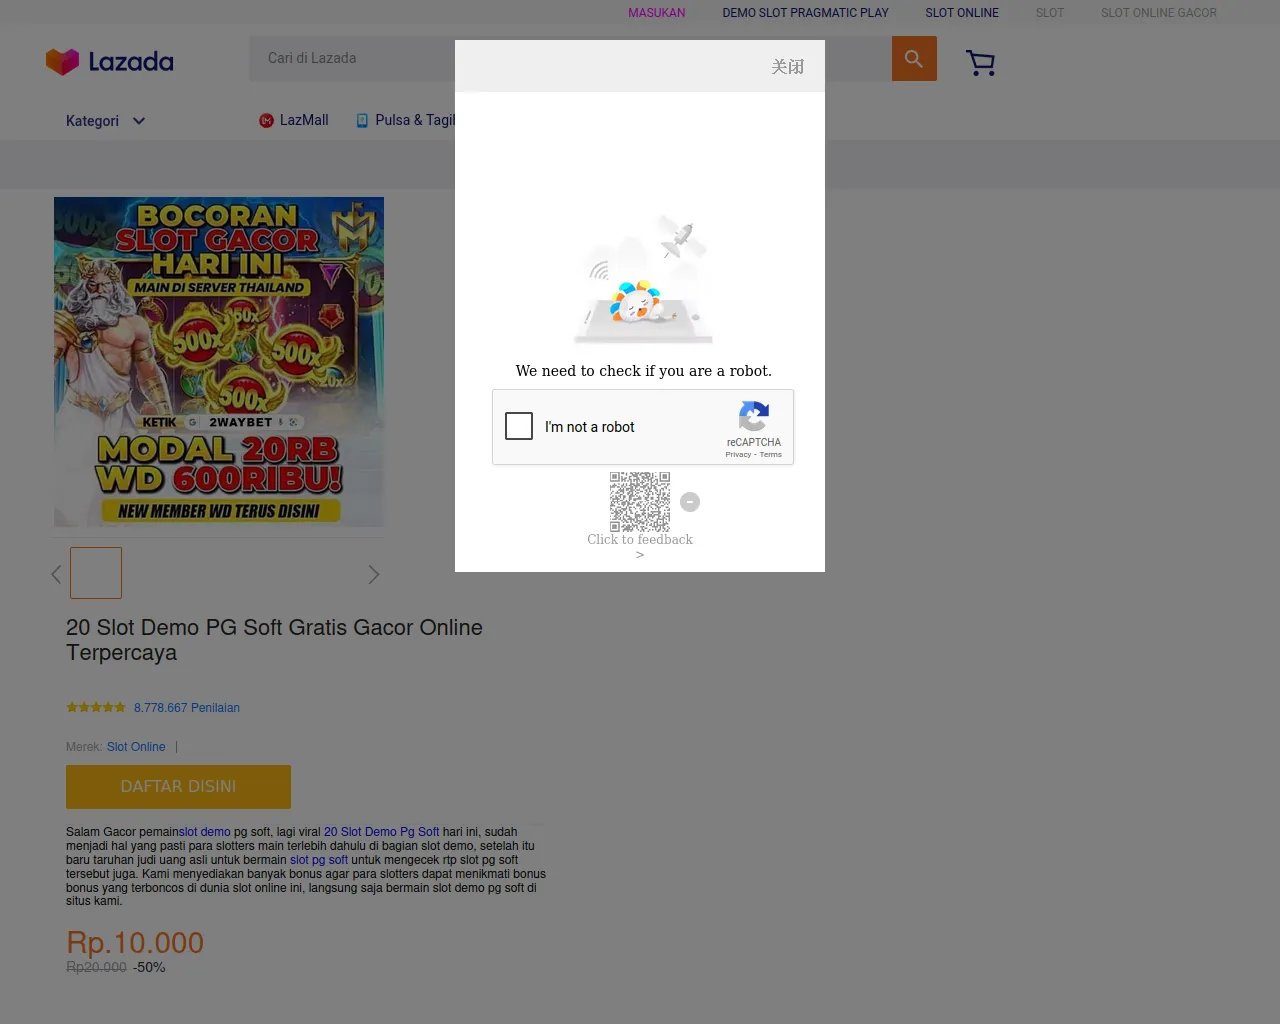
Task: Open the MASUKAN top menu item
Action: (657, 13)
